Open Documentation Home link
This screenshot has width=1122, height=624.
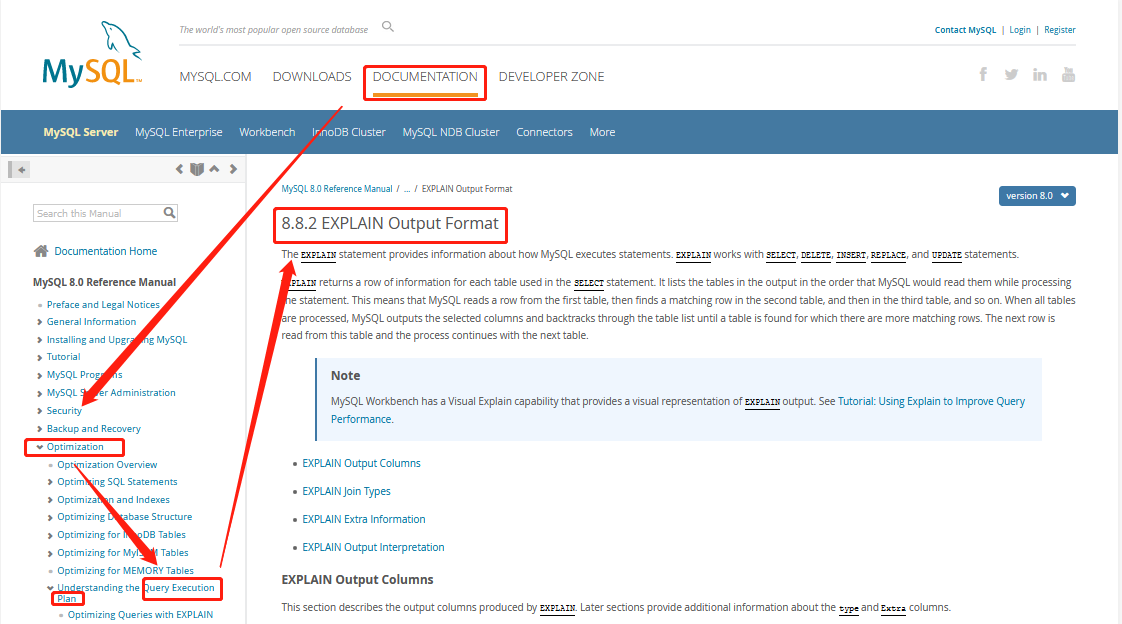(x=106, y=251)
